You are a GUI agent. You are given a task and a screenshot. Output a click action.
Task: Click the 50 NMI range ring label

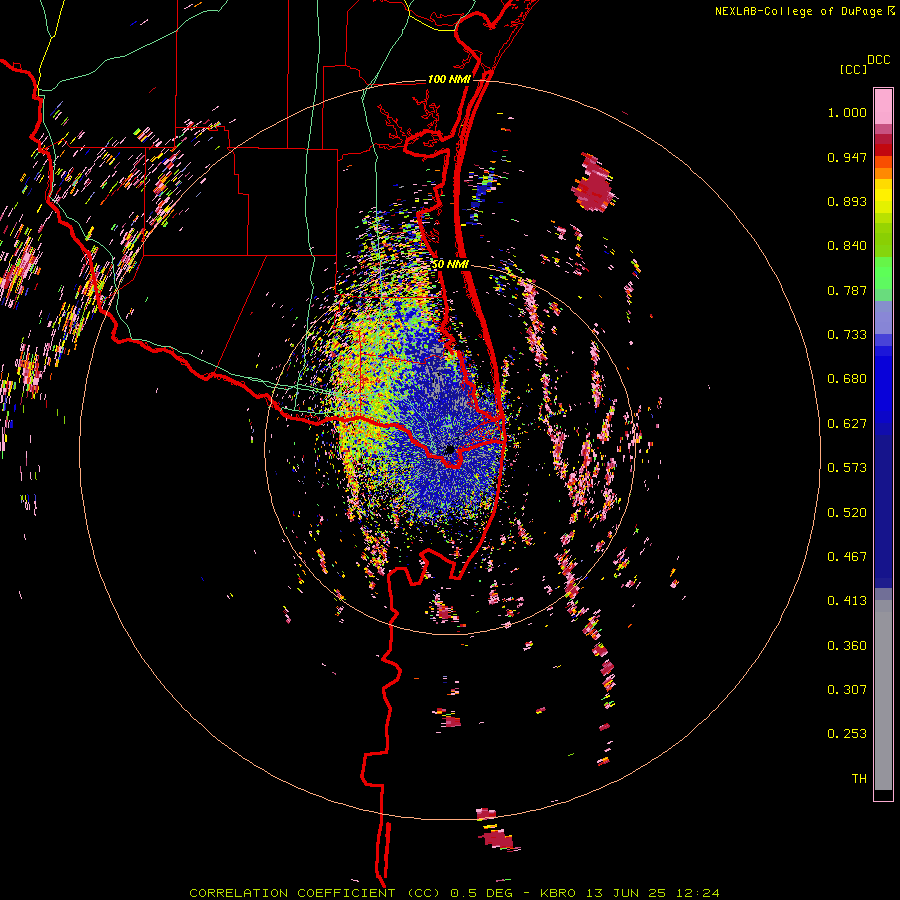[x=450, y=264]
